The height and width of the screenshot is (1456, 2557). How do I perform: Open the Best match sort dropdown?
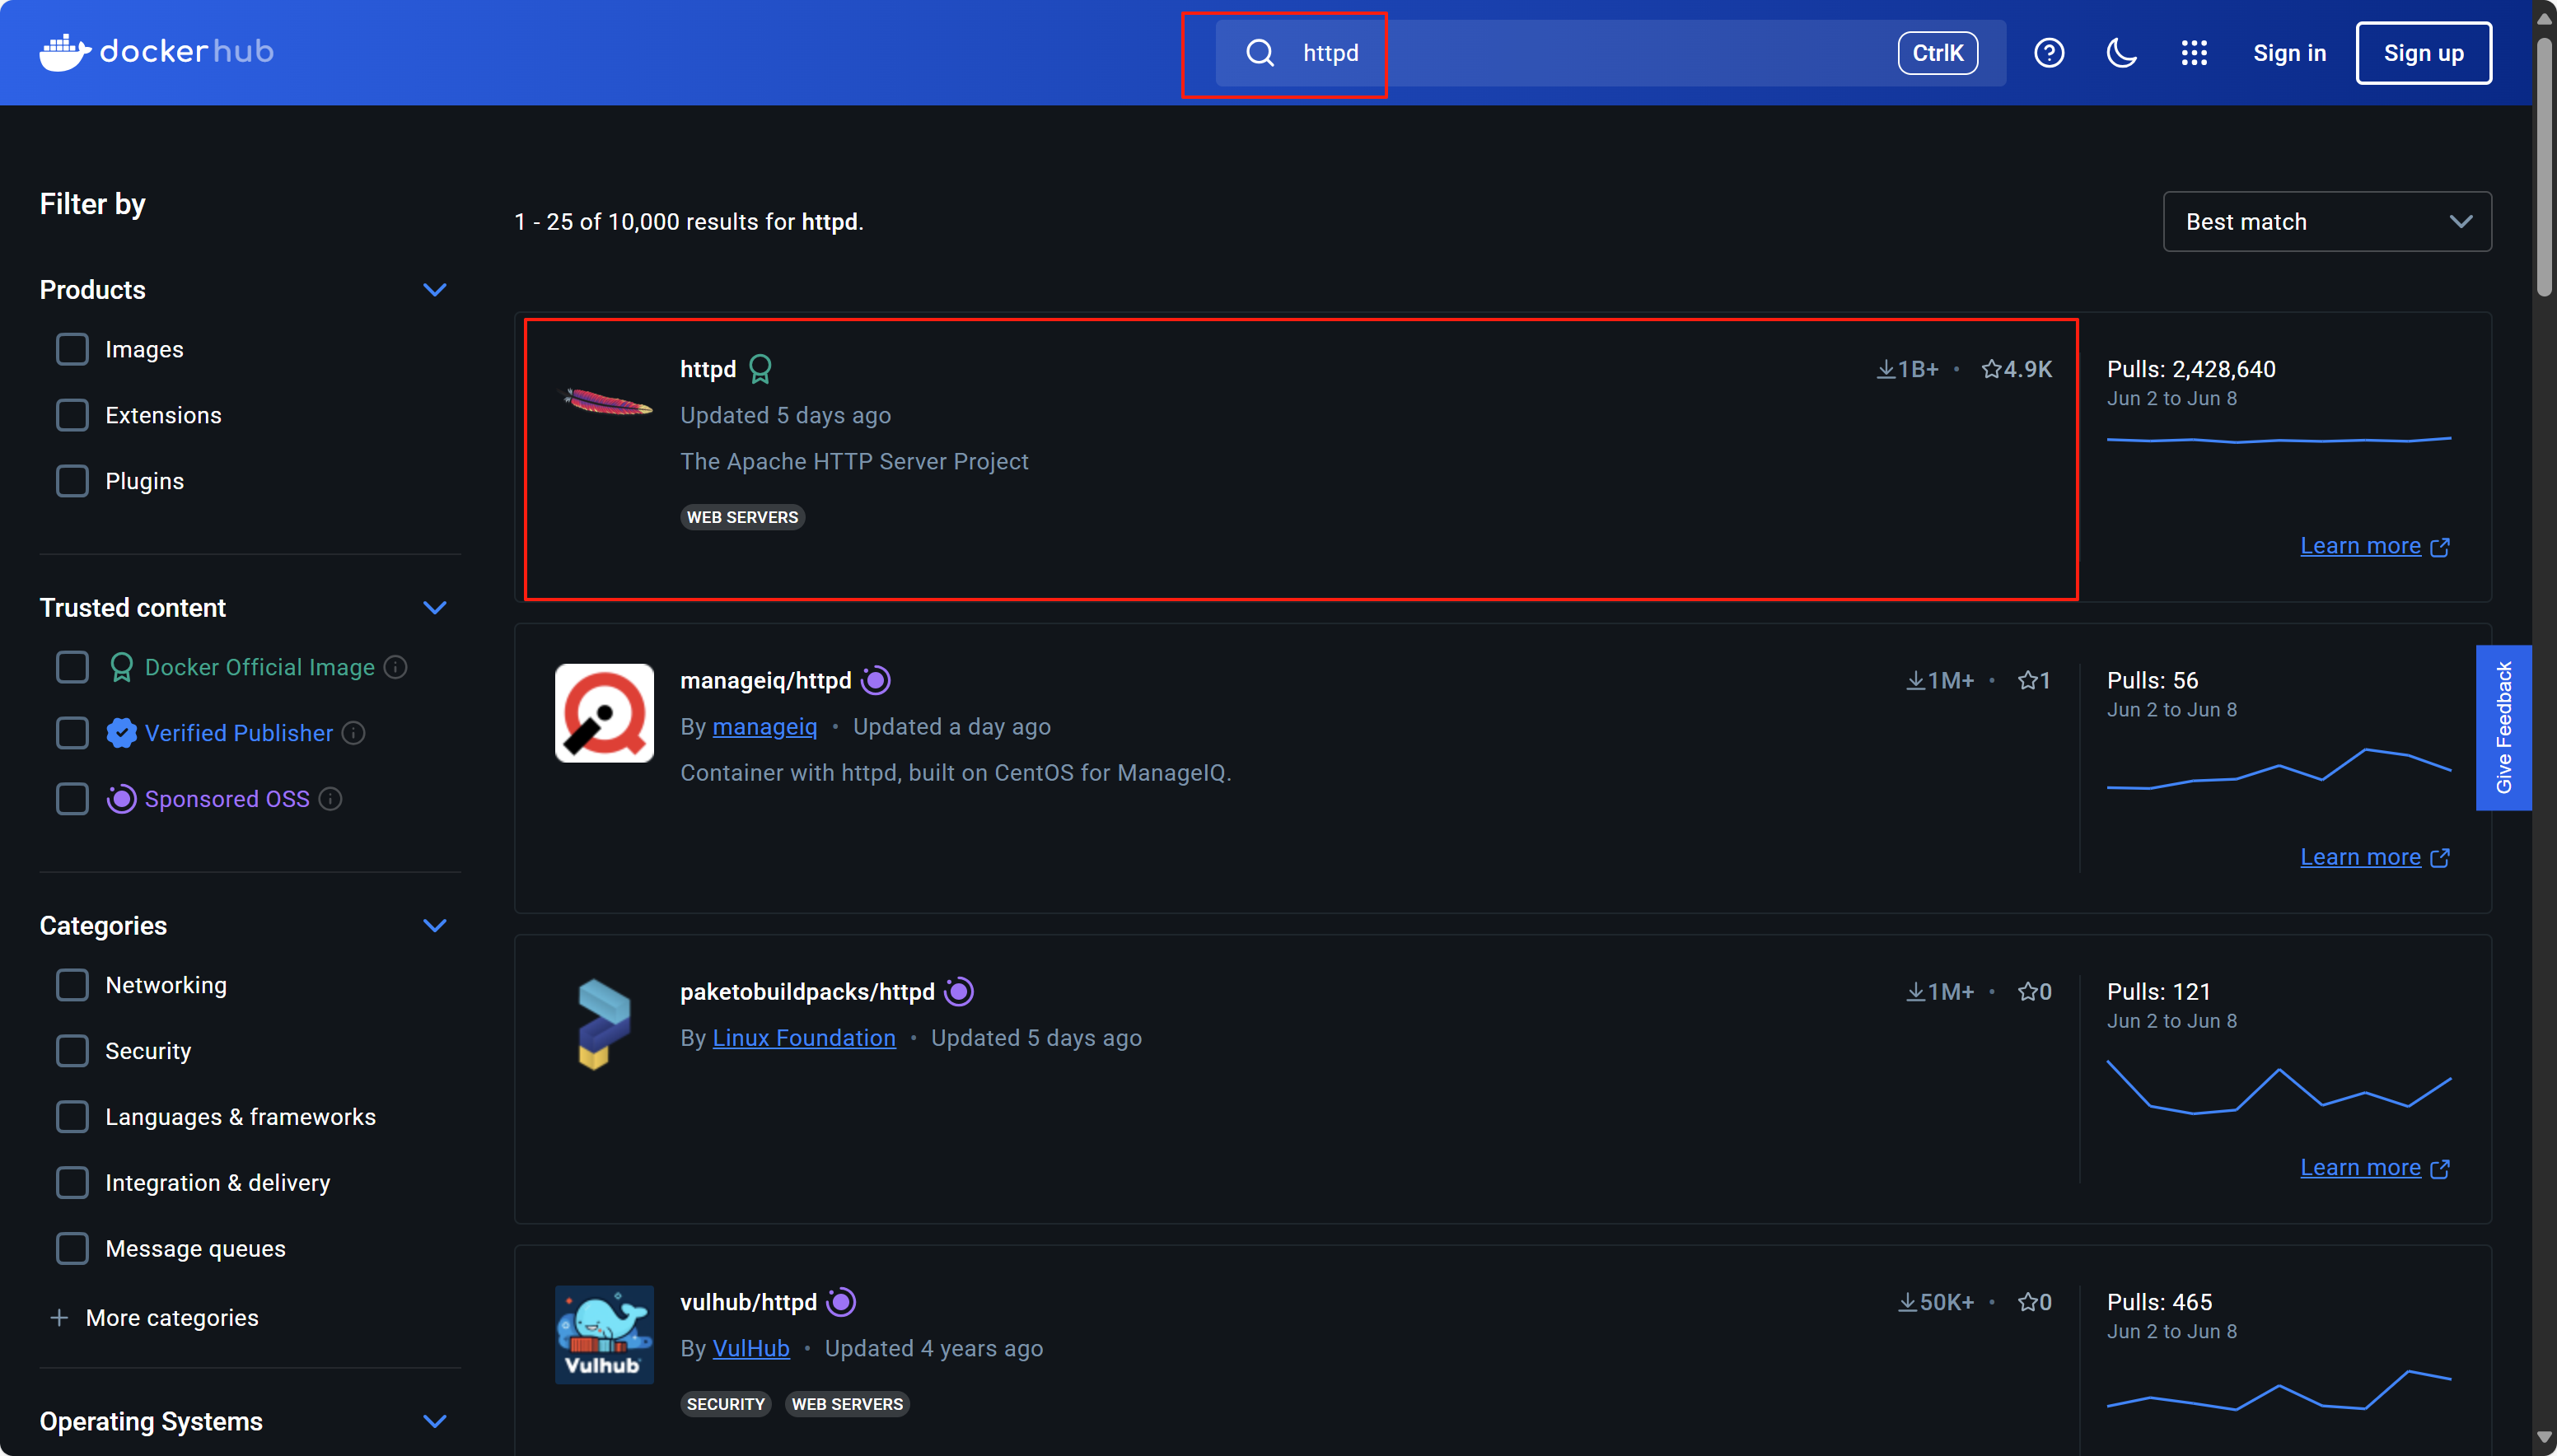pyautogui.click(x=2327, y=222)
